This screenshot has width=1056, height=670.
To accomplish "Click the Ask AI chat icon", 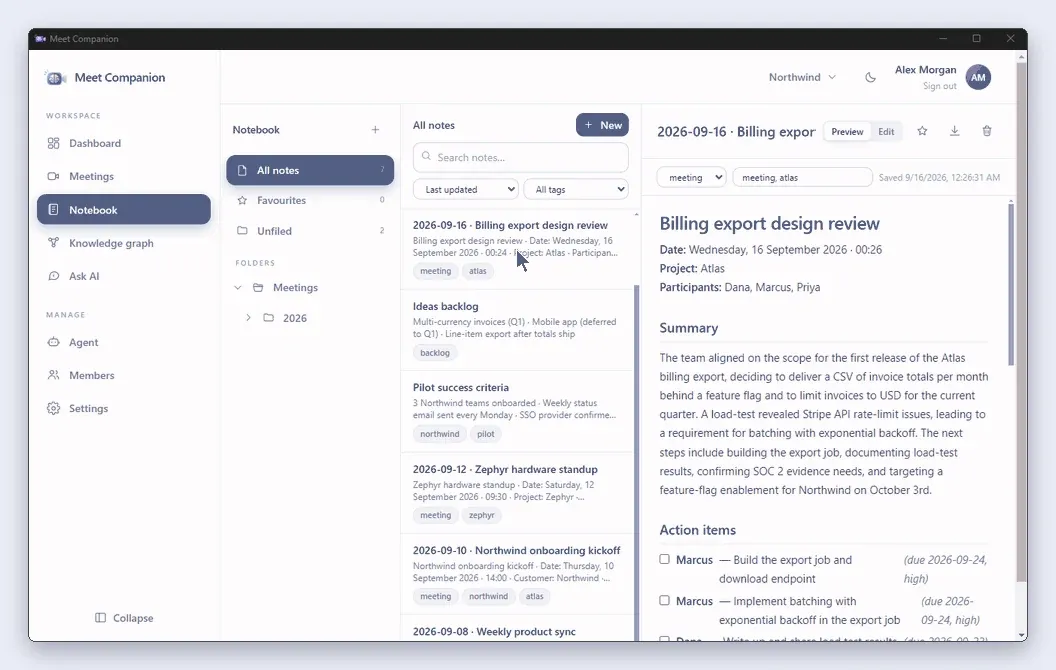I will (54, 276).
